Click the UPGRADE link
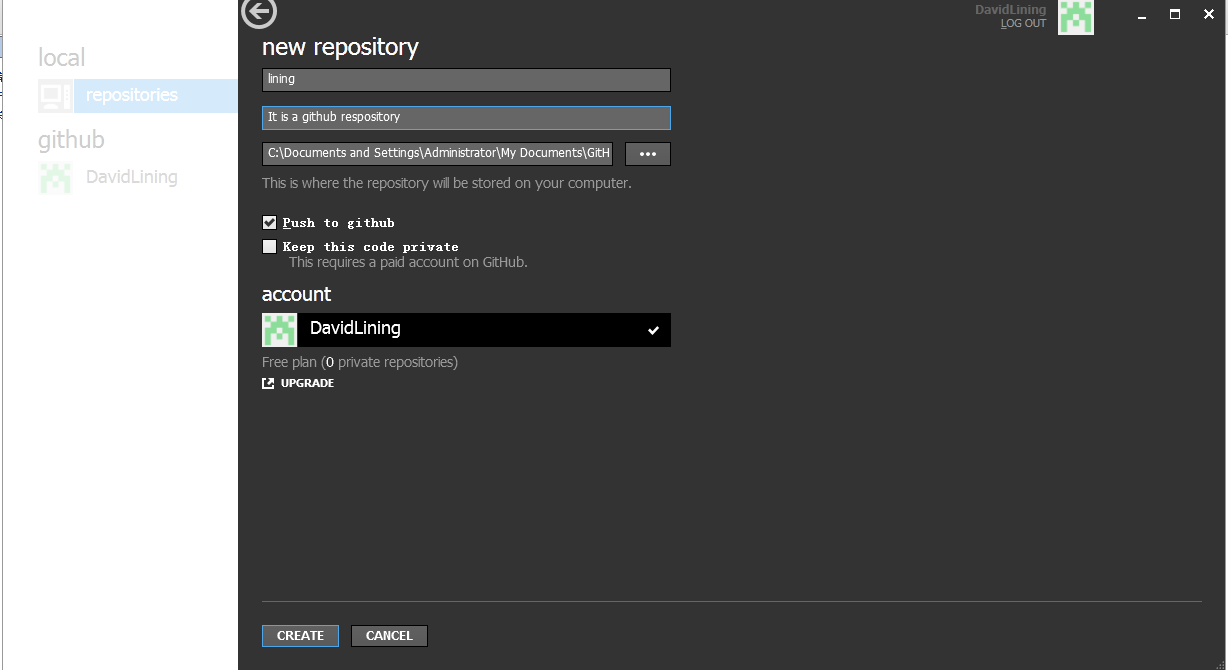 click(x=307, y=383)
